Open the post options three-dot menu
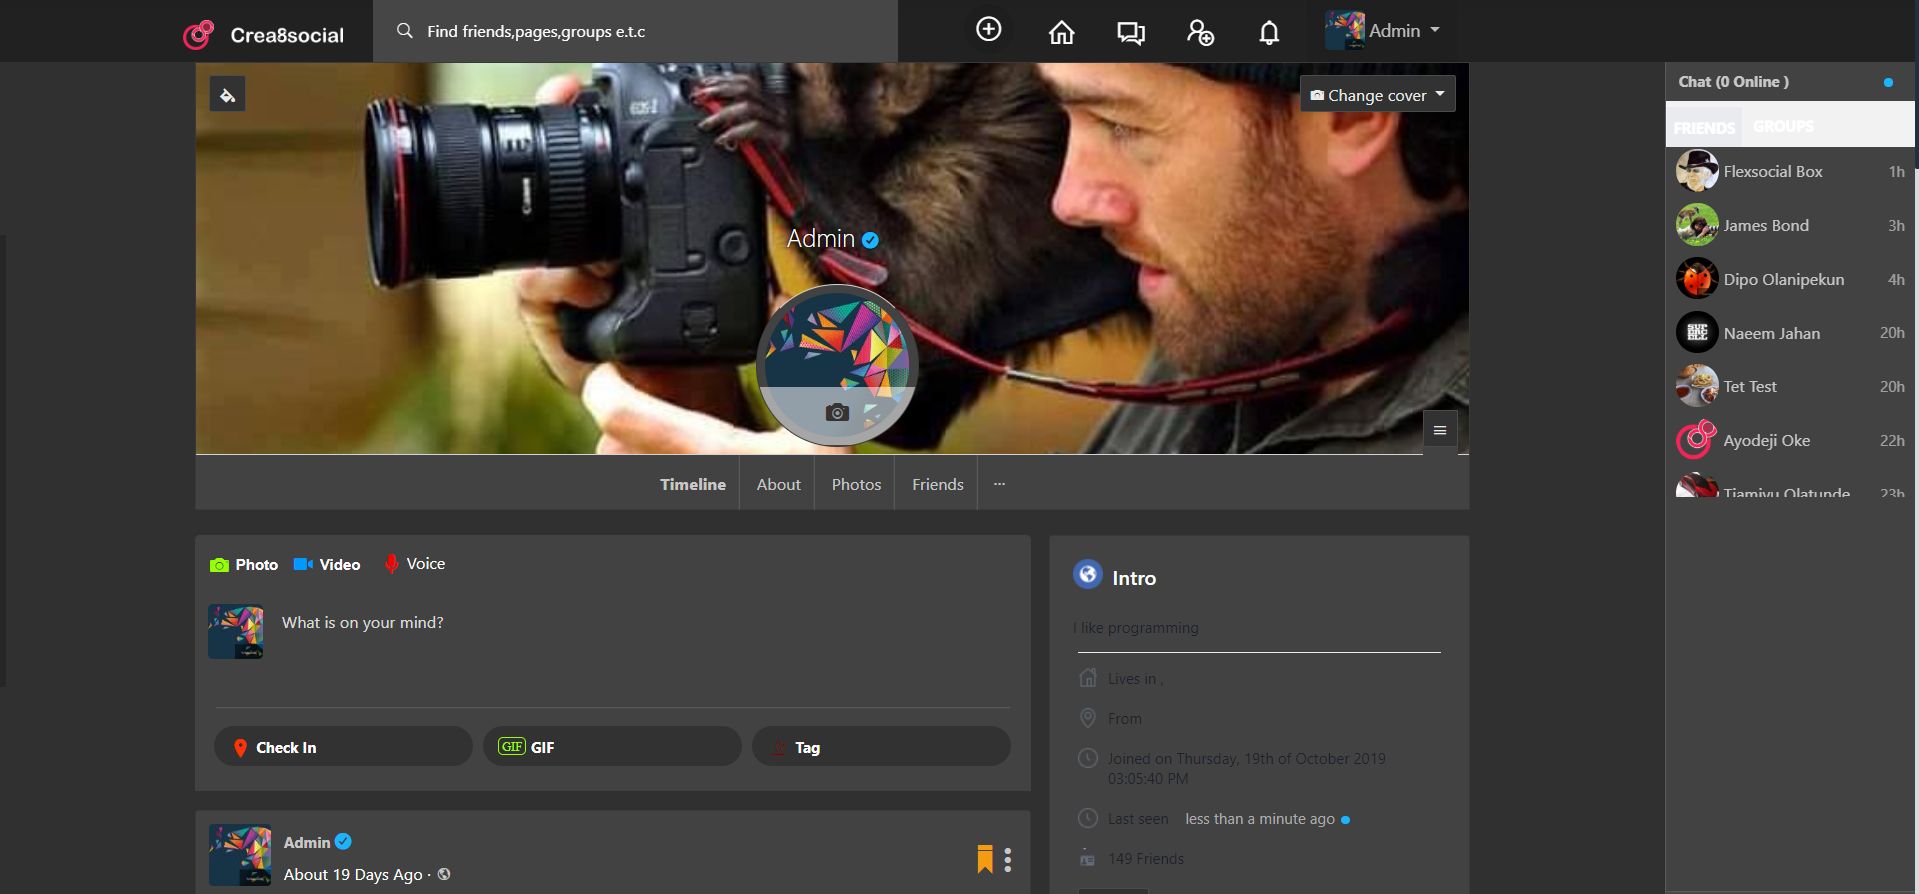Screen dimensions: 1919x894 coord(1007,860)
